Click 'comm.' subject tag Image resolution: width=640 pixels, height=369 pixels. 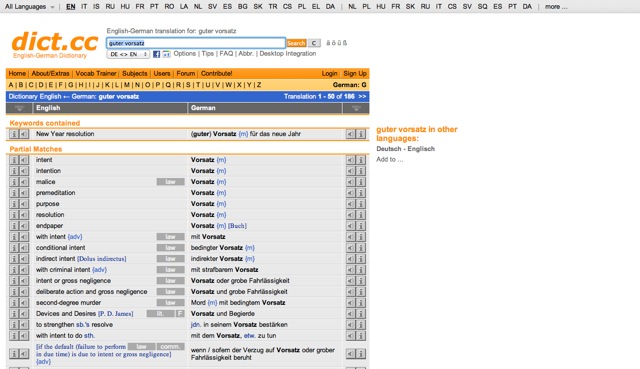tap(170, 347)
